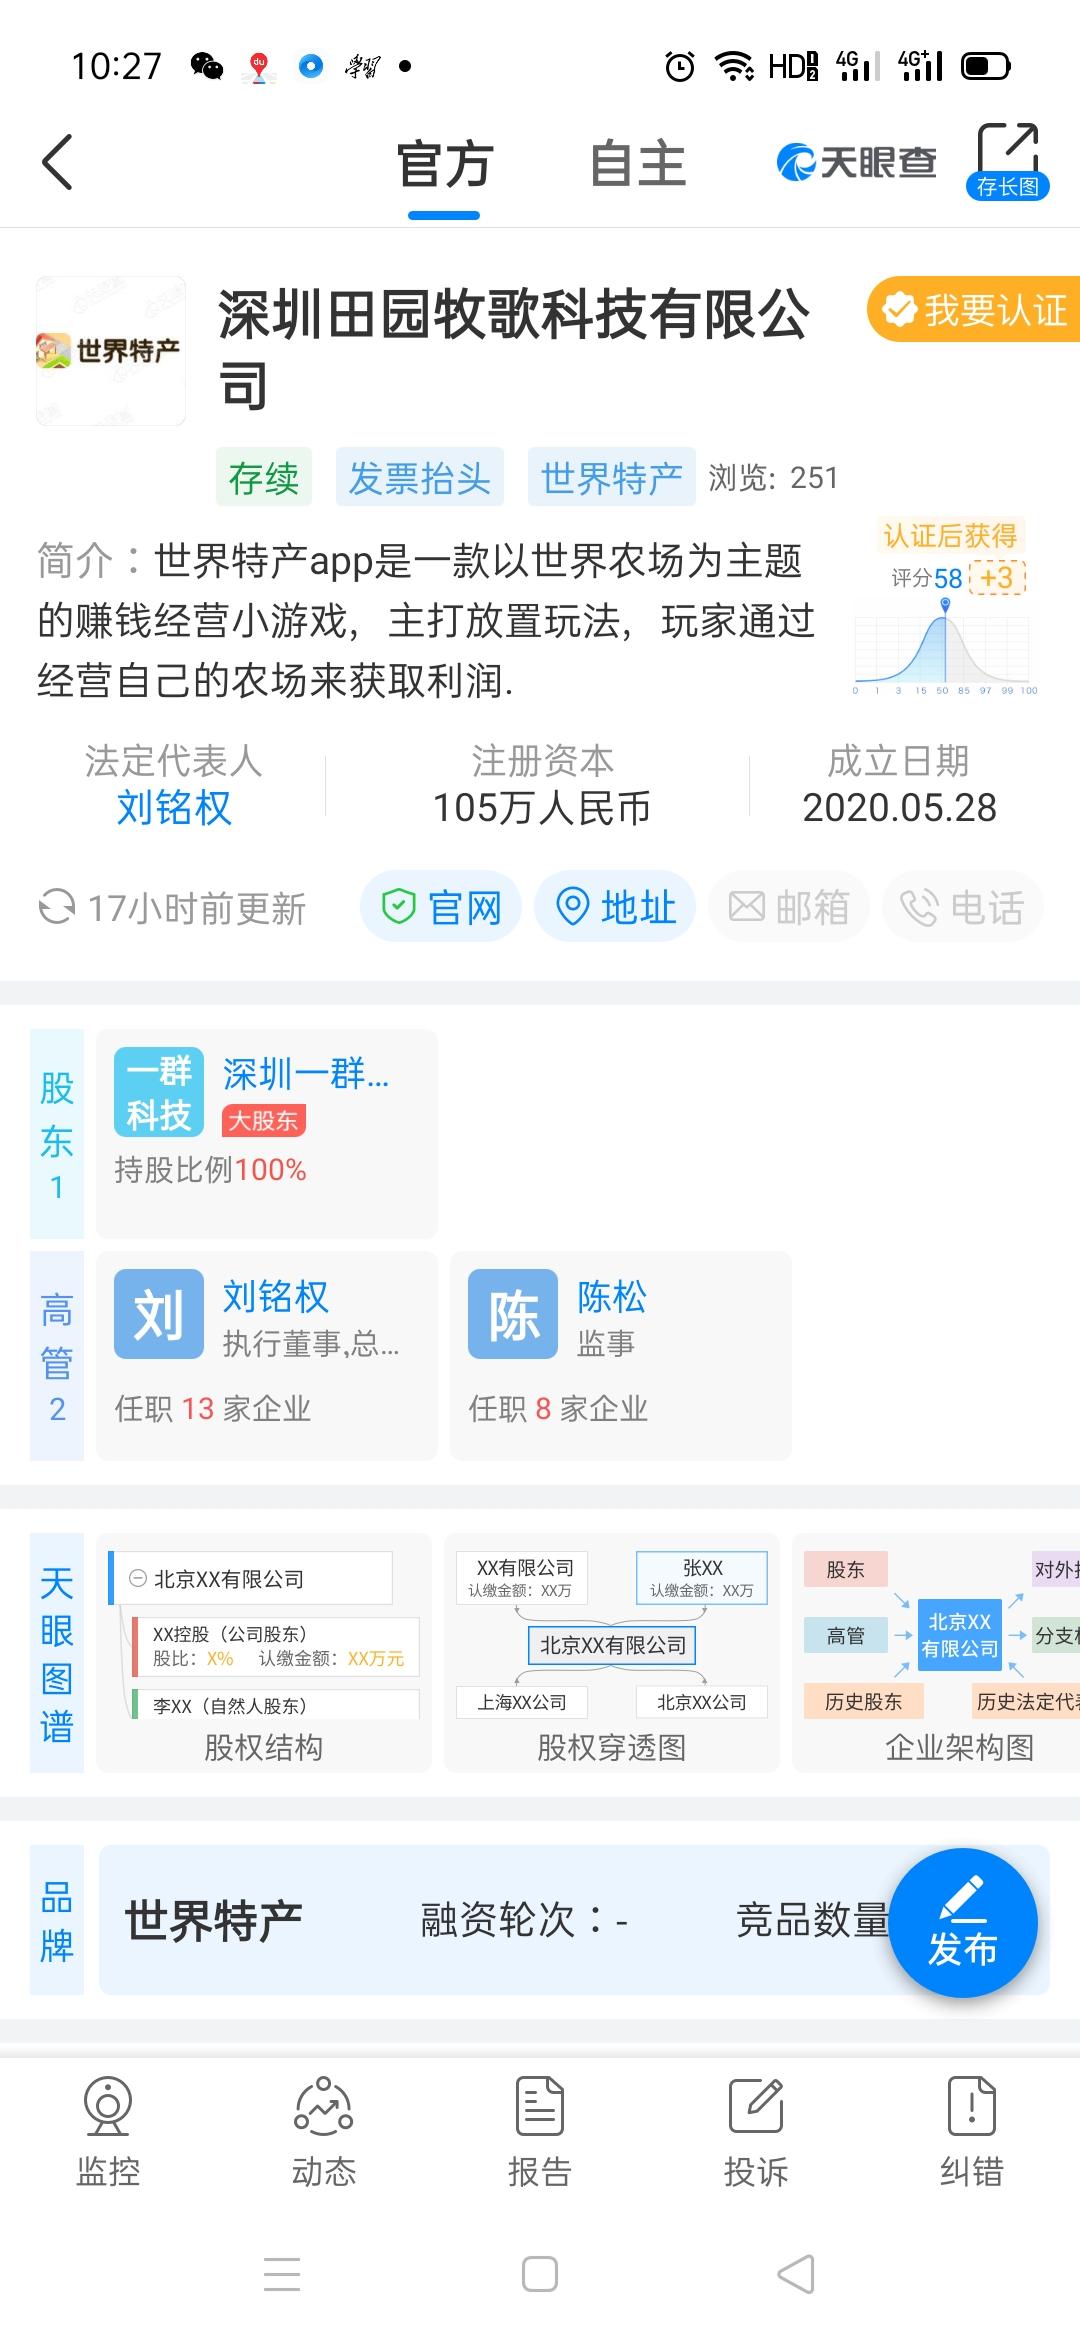1080x2340 pixels.
Task: Tap the 浏览: 251 view count
Action: click(773, 478)
